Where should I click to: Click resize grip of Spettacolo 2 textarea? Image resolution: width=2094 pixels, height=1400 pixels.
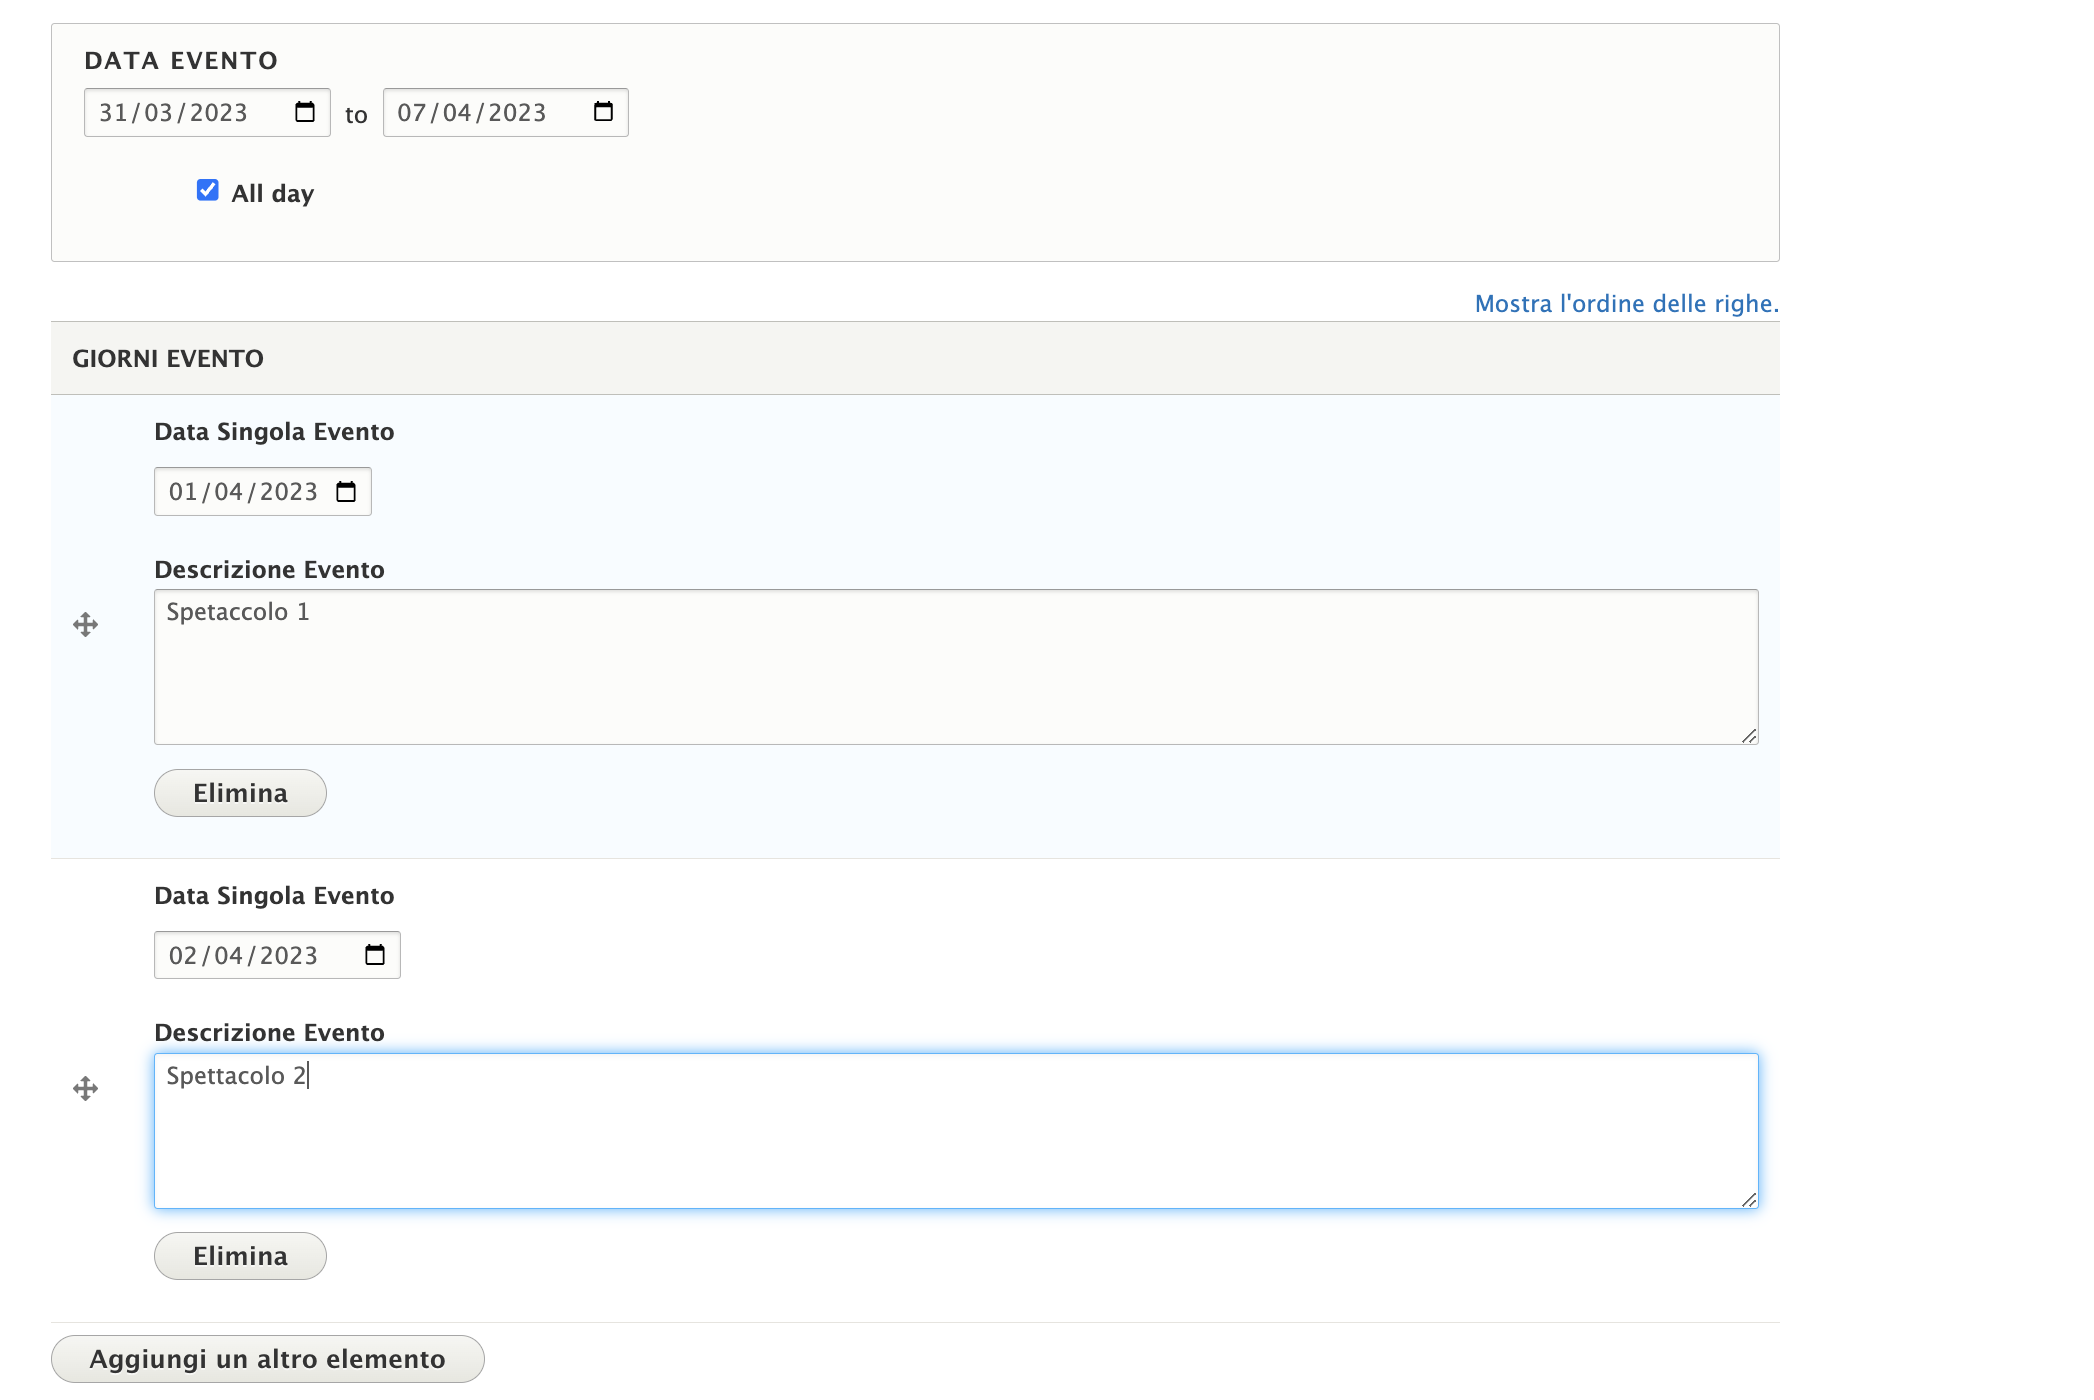pyautogui.click(x=1748, y=1200)
